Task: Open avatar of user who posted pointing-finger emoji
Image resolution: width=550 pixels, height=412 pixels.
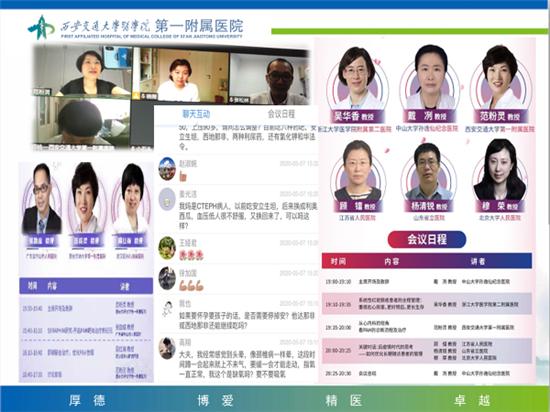Action: (167, 169)
